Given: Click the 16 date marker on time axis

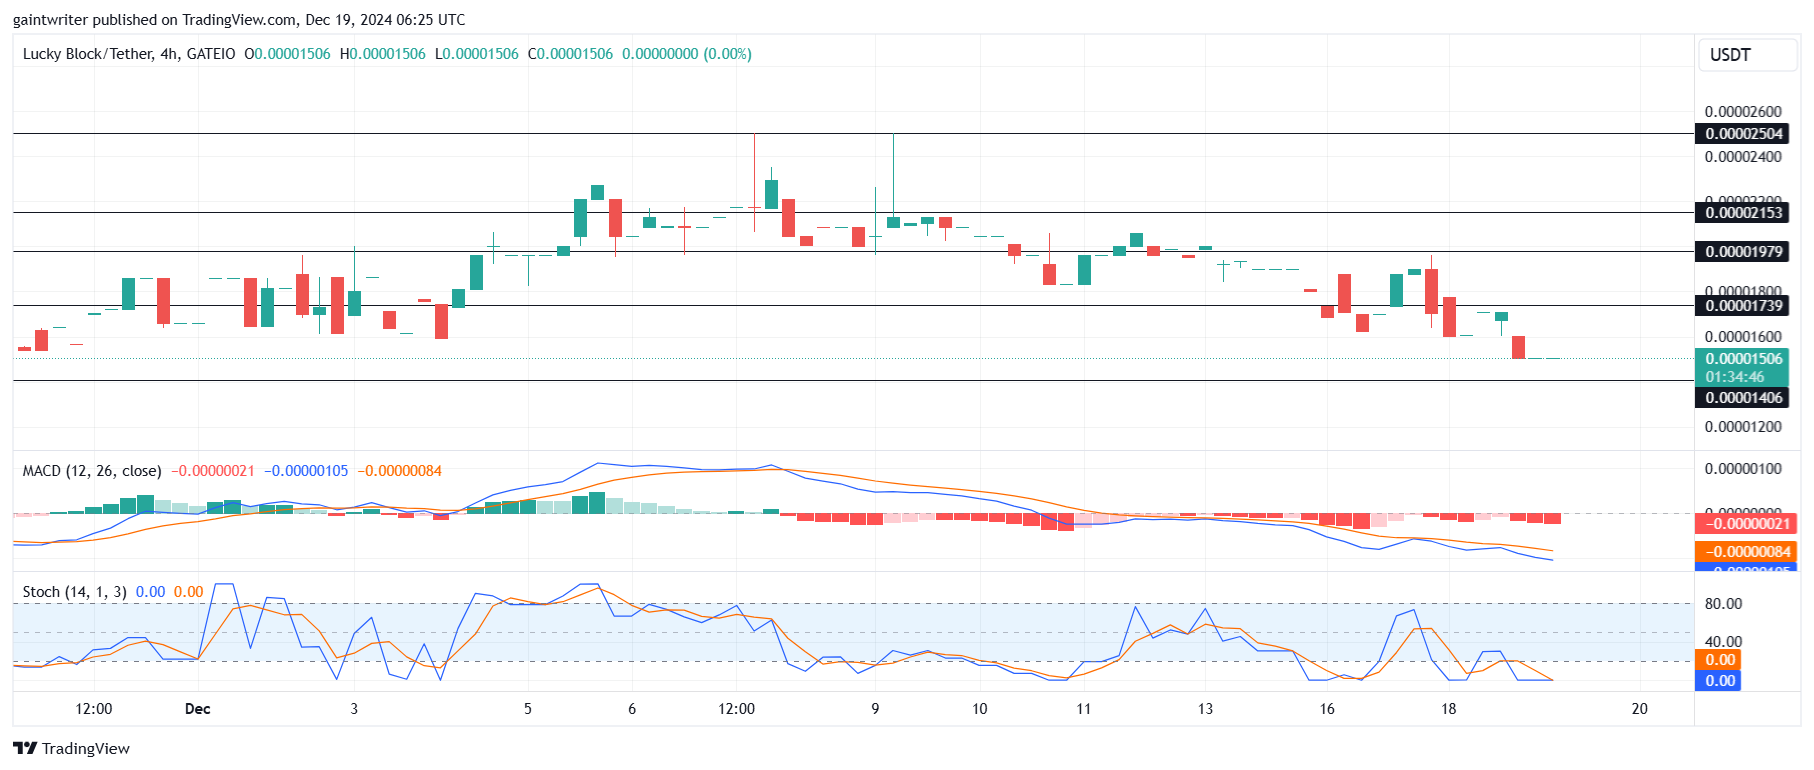Looking at the screenshot, I should 1327,709.
